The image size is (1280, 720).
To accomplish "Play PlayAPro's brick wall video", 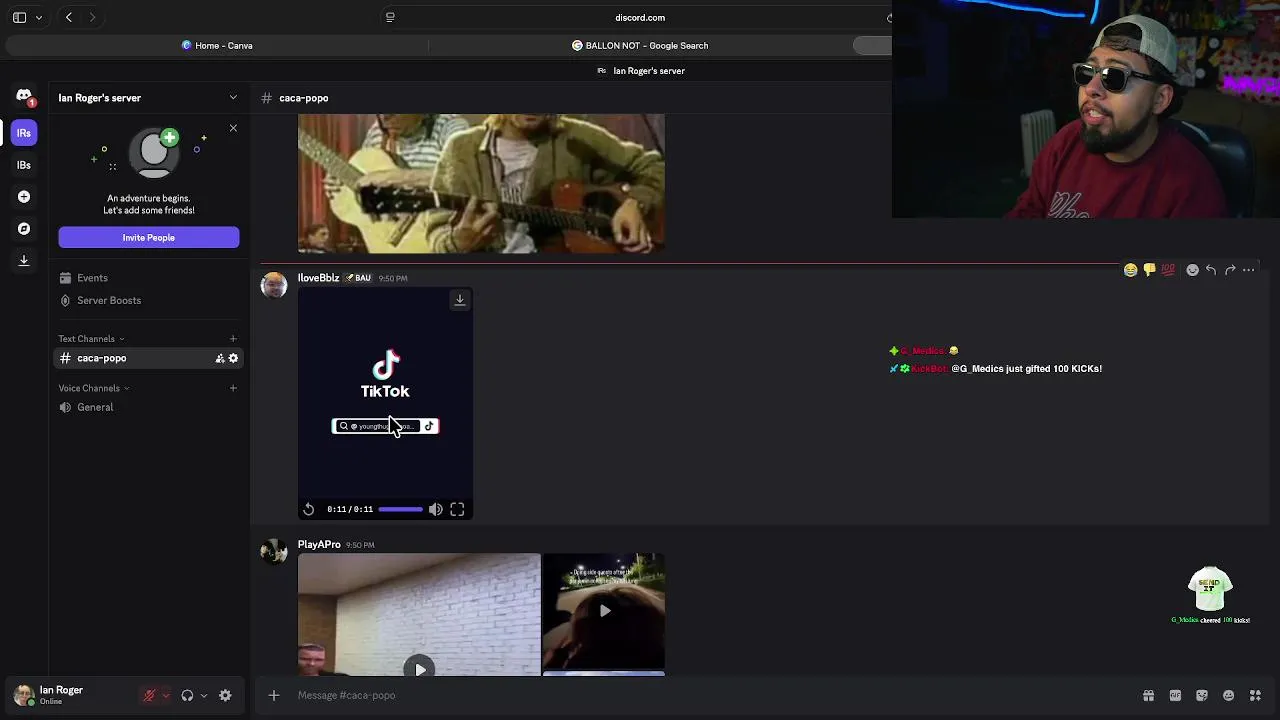I will [x=420, y=668].
